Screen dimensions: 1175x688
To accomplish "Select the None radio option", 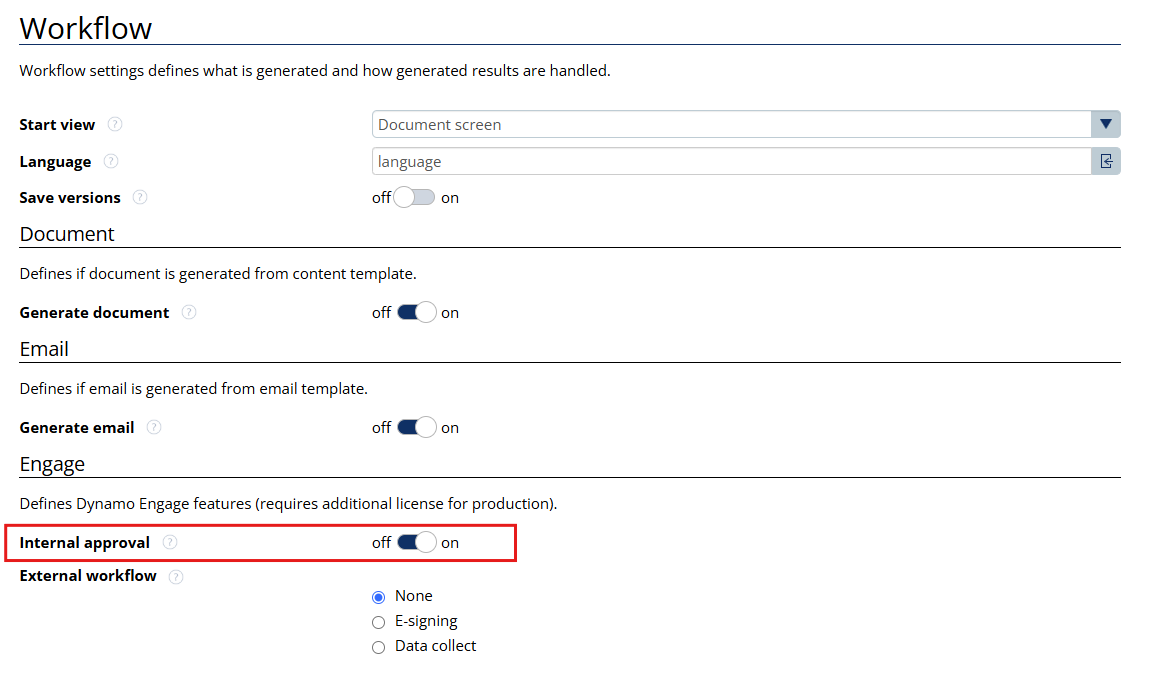I will coord(378,597).
